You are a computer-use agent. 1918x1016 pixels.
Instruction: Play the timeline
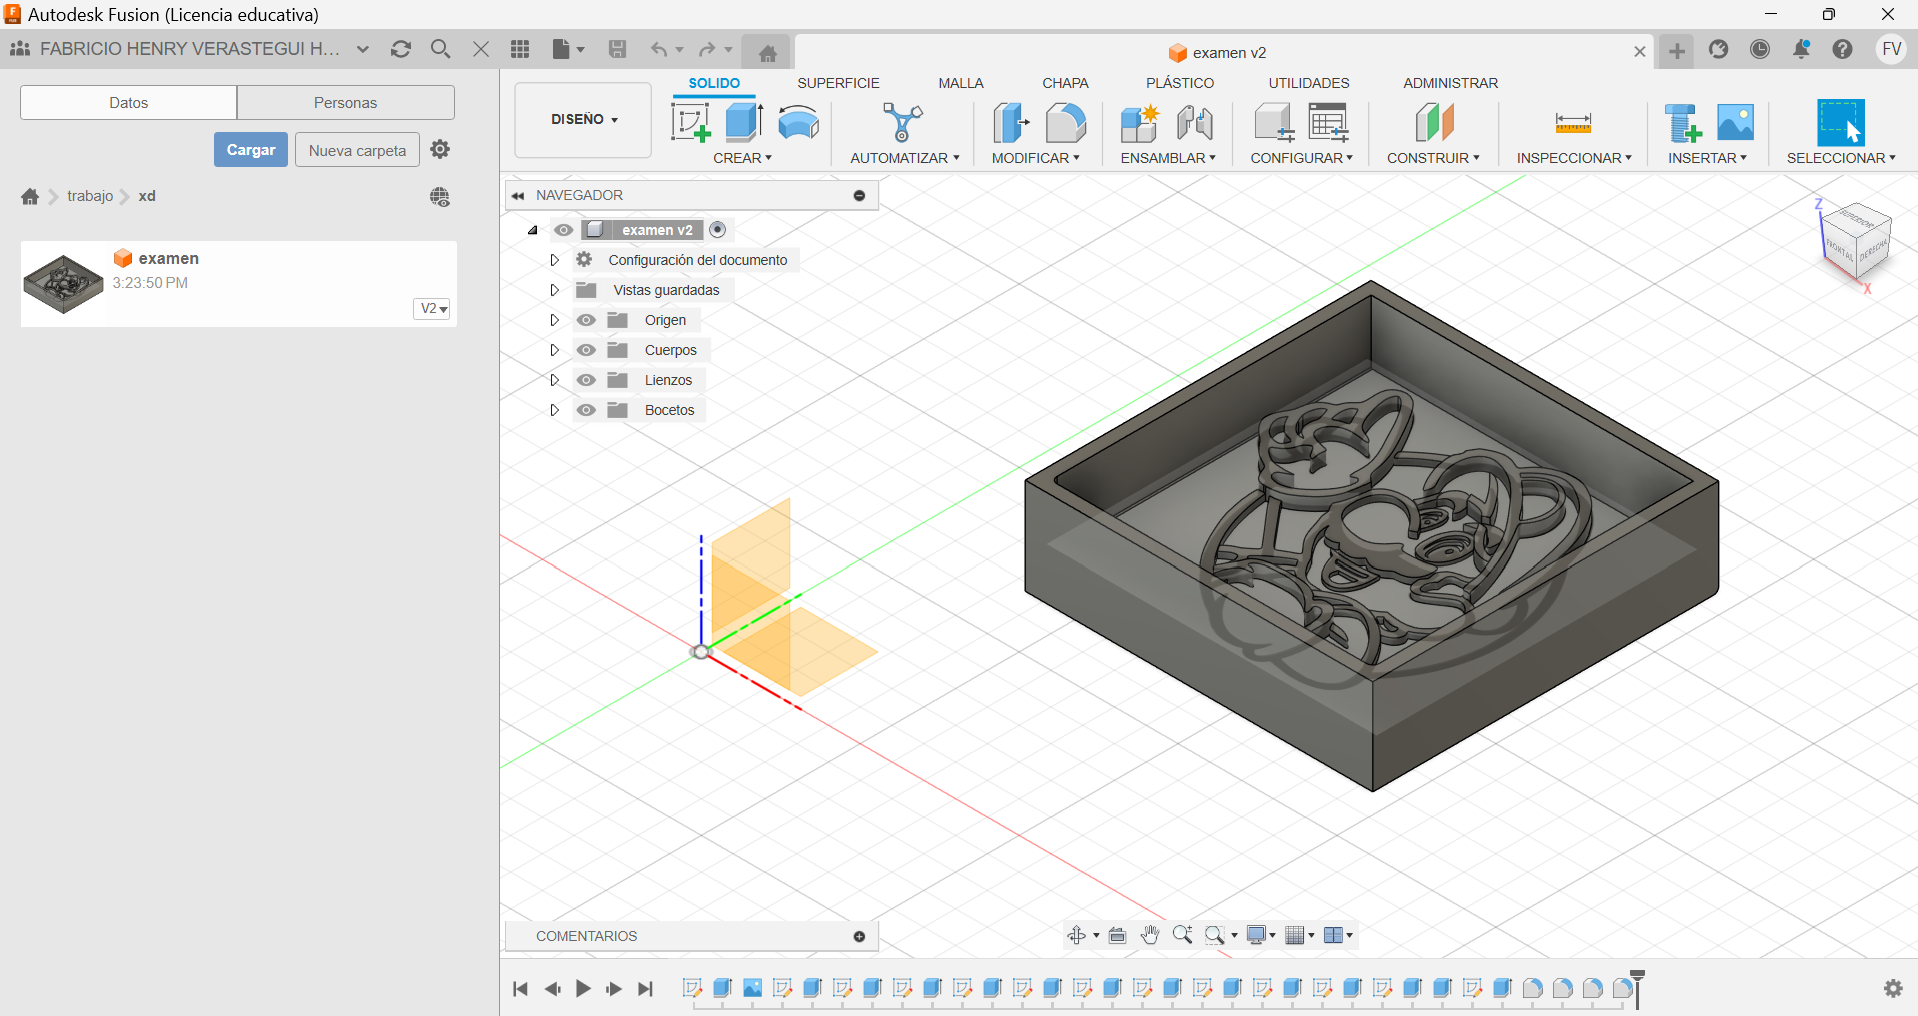[x=583, y=988]
